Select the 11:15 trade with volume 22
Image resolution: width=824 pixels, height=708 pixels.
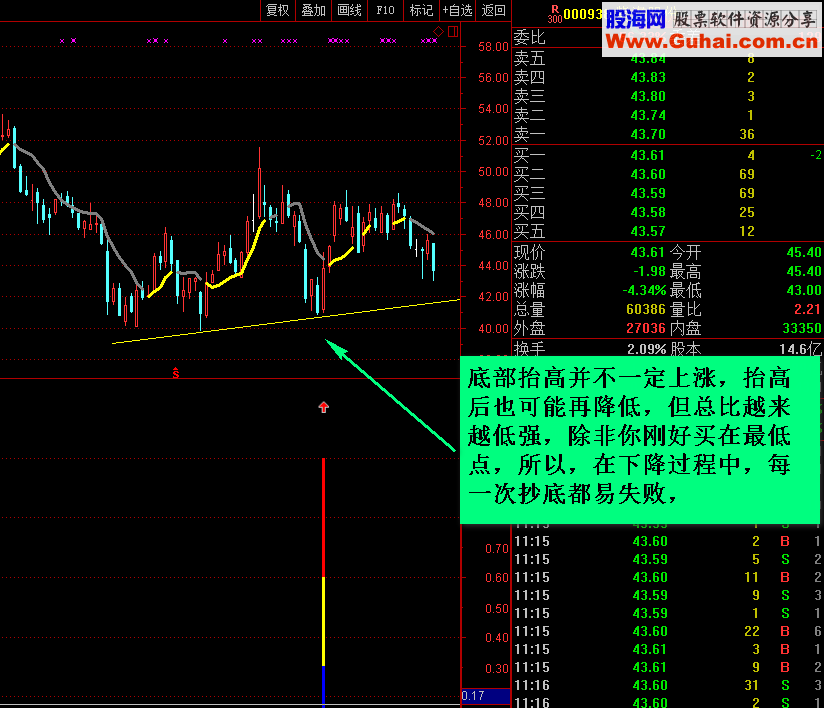coord(667,631)
